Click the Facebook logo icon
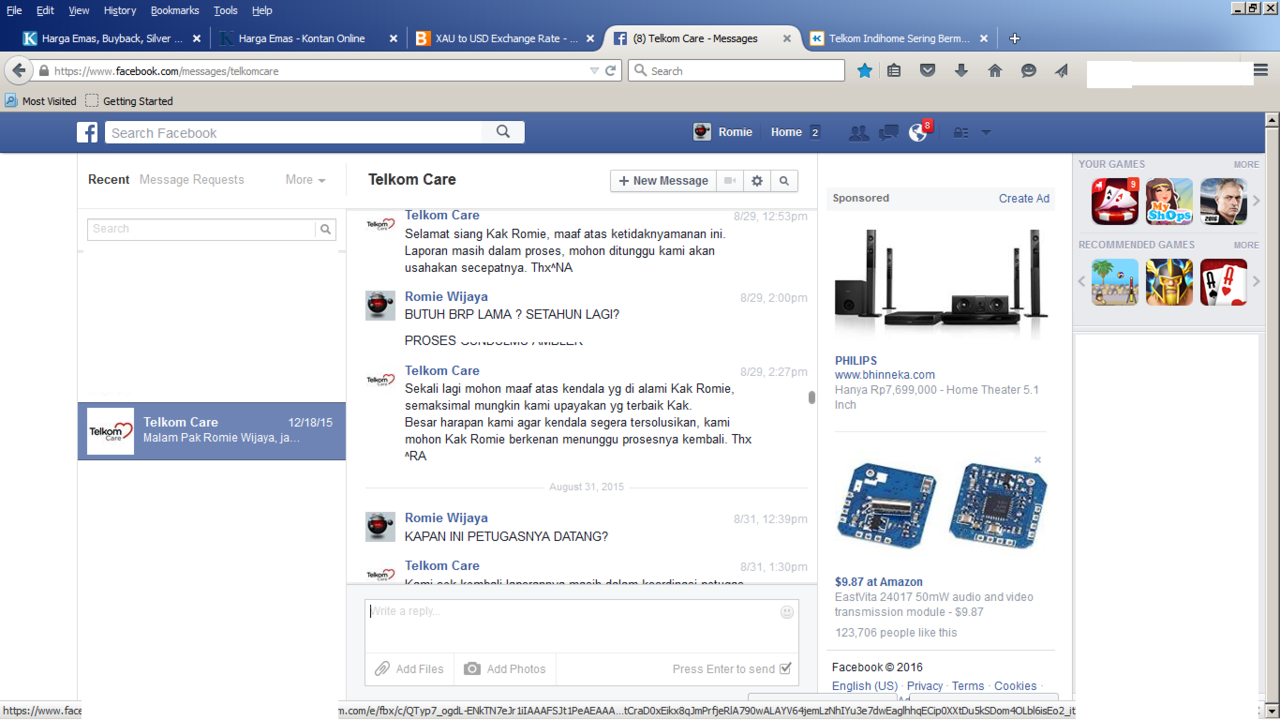Viewport: 1280px width, 720px height. 88,132
